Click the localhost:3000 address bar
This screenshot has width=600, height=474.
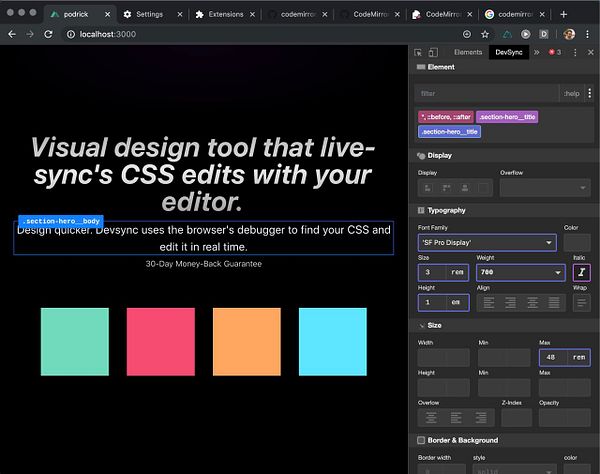pyautogui.click(x=260, y=34)
